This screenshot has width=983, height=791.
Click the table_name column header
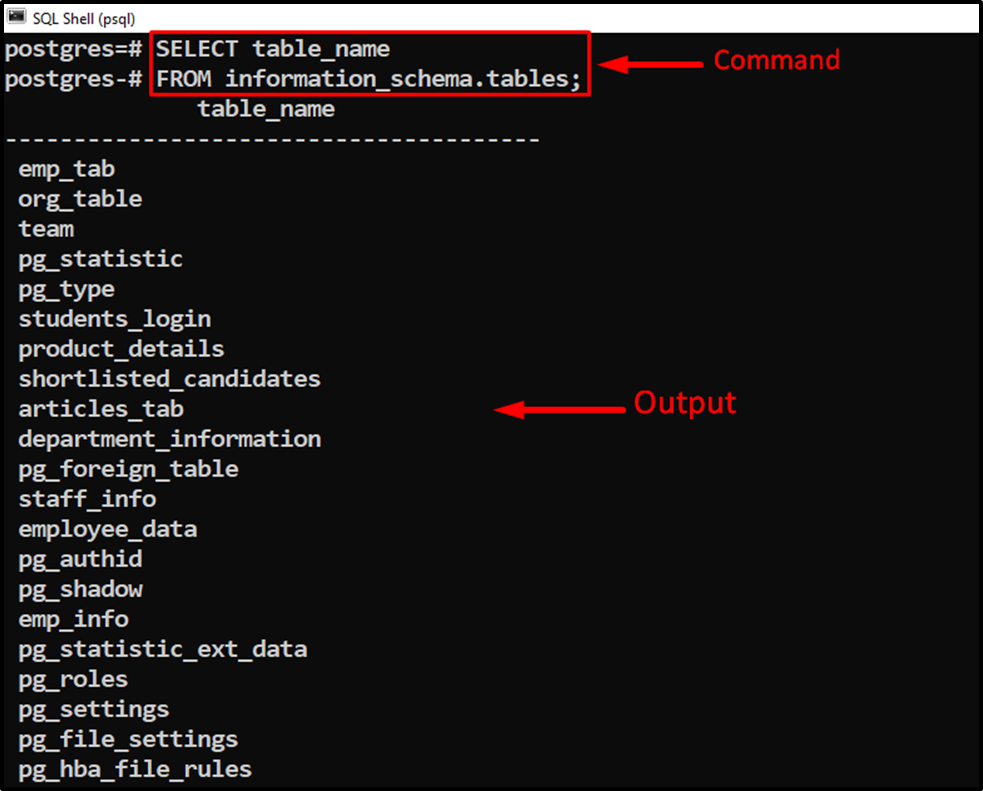pos(266,109)
